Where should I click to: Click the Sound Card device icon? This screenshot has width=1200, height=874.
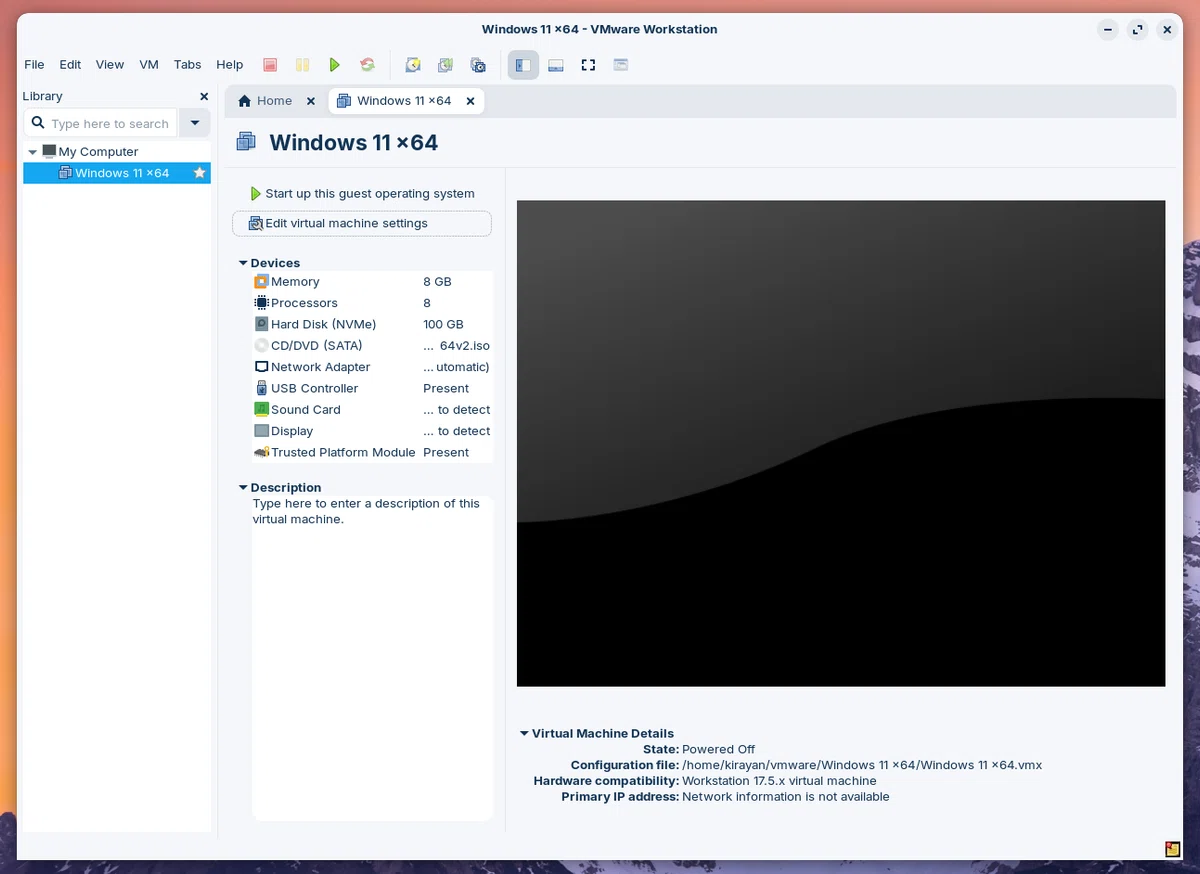click(262, 410)
